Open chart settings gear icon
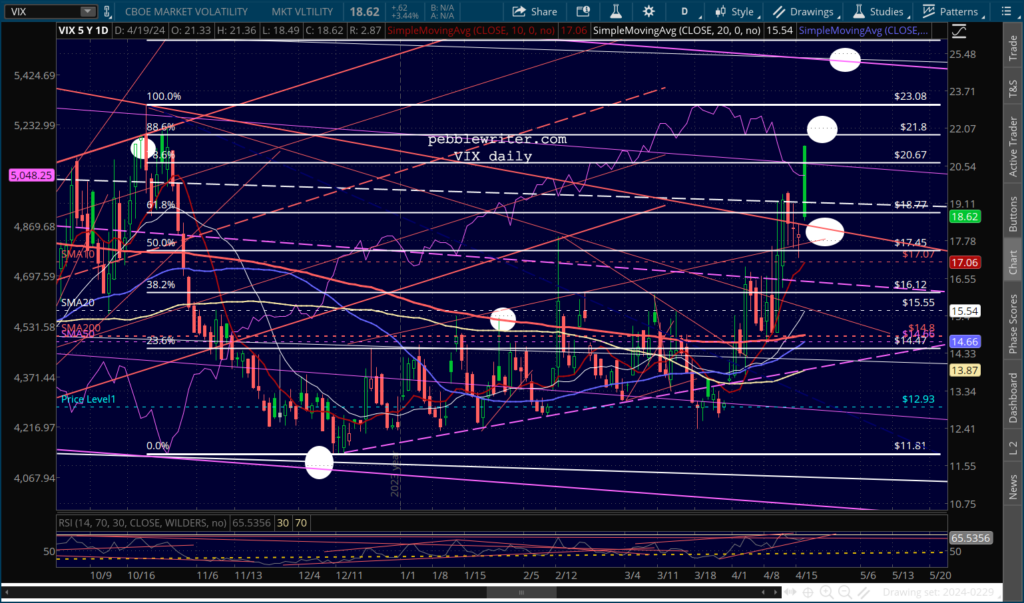This screenshot has width=1024, height=603. coord(648,11)
